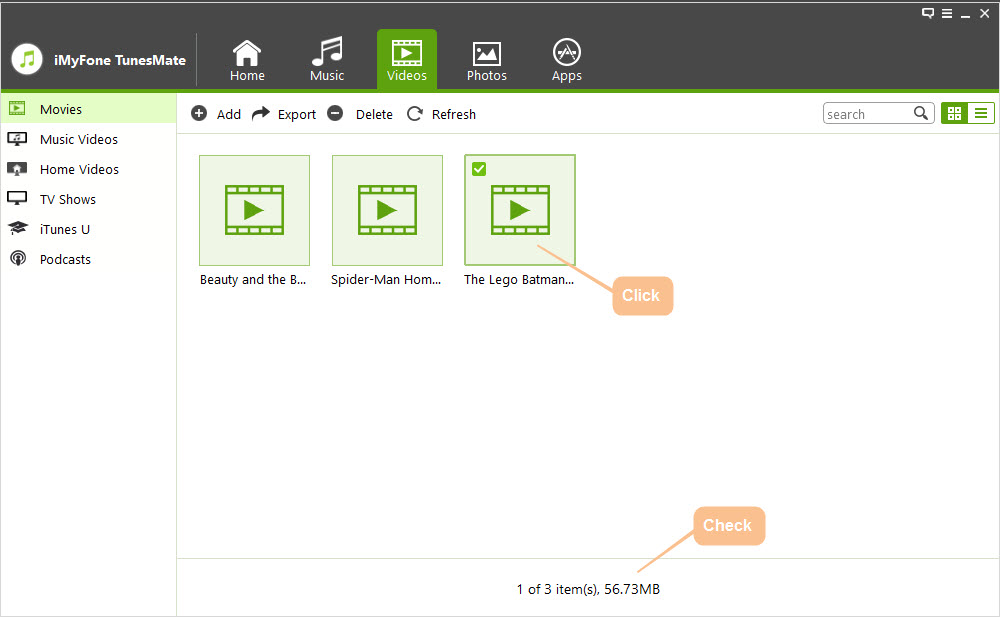Click the Delete button label

coord(374,114)
